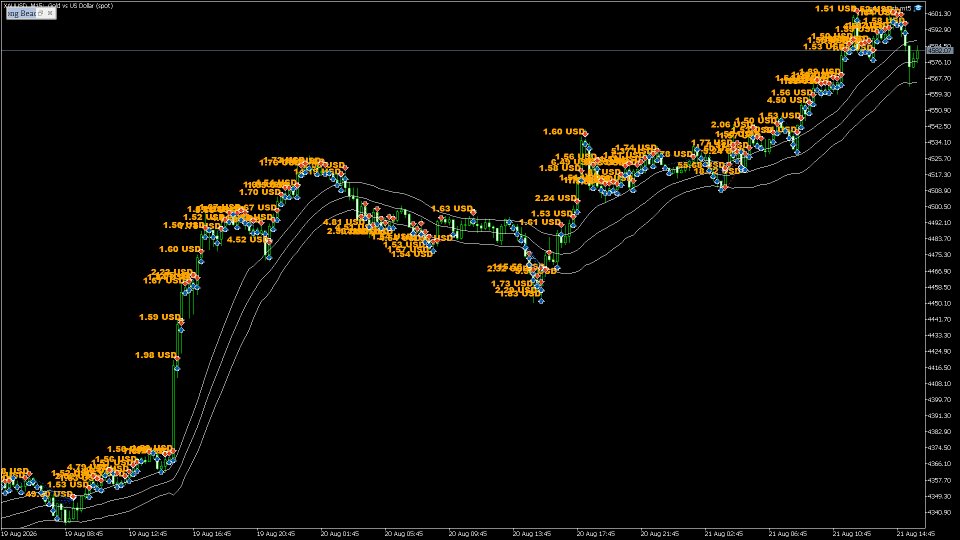Select the 1.59 USD profit label

[159, 317]
